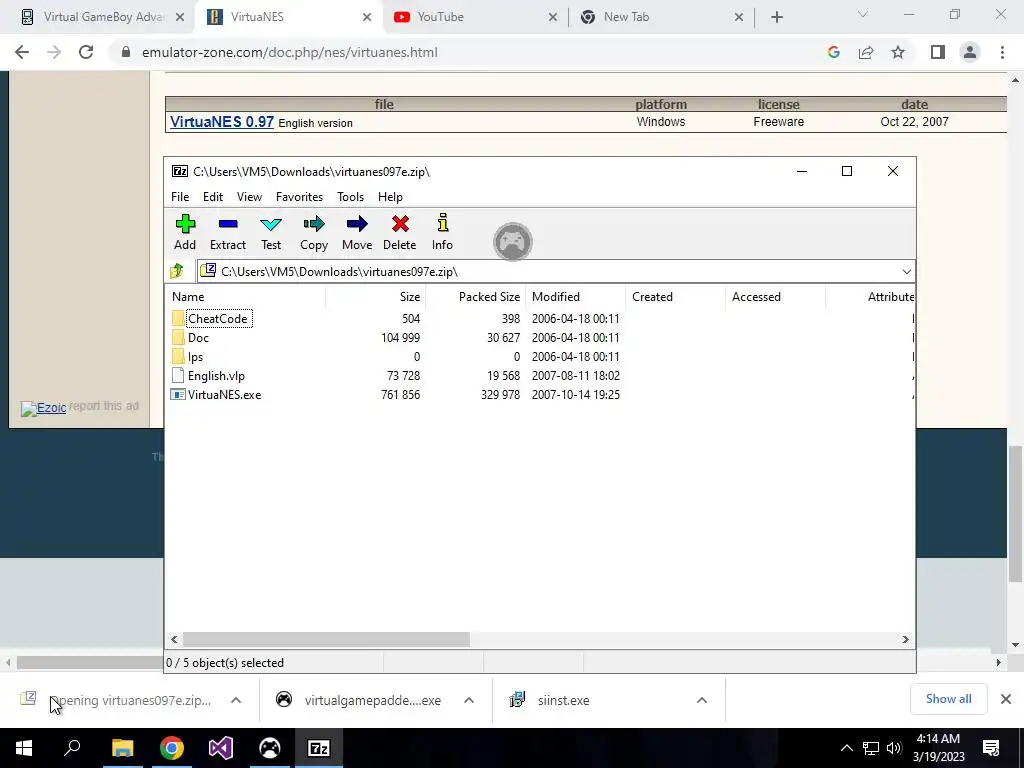
Task: Click the gamepad app taskbar icon
Action: [x=270, y=748]
